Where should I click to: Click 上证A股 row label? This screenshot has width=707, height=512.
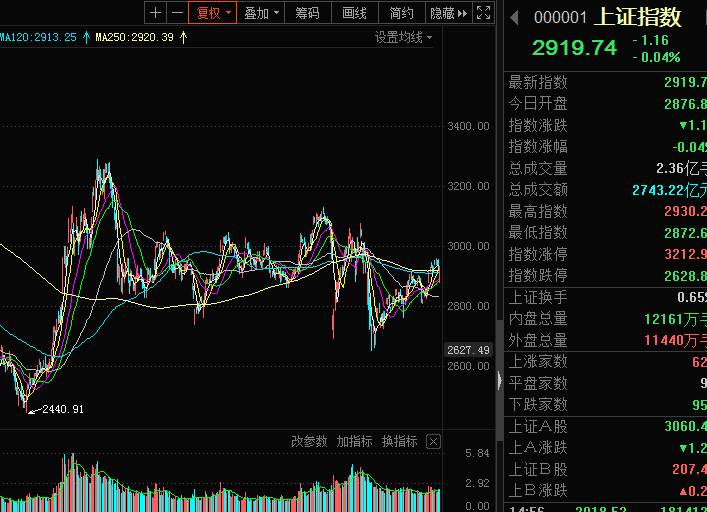pos(538,426)
